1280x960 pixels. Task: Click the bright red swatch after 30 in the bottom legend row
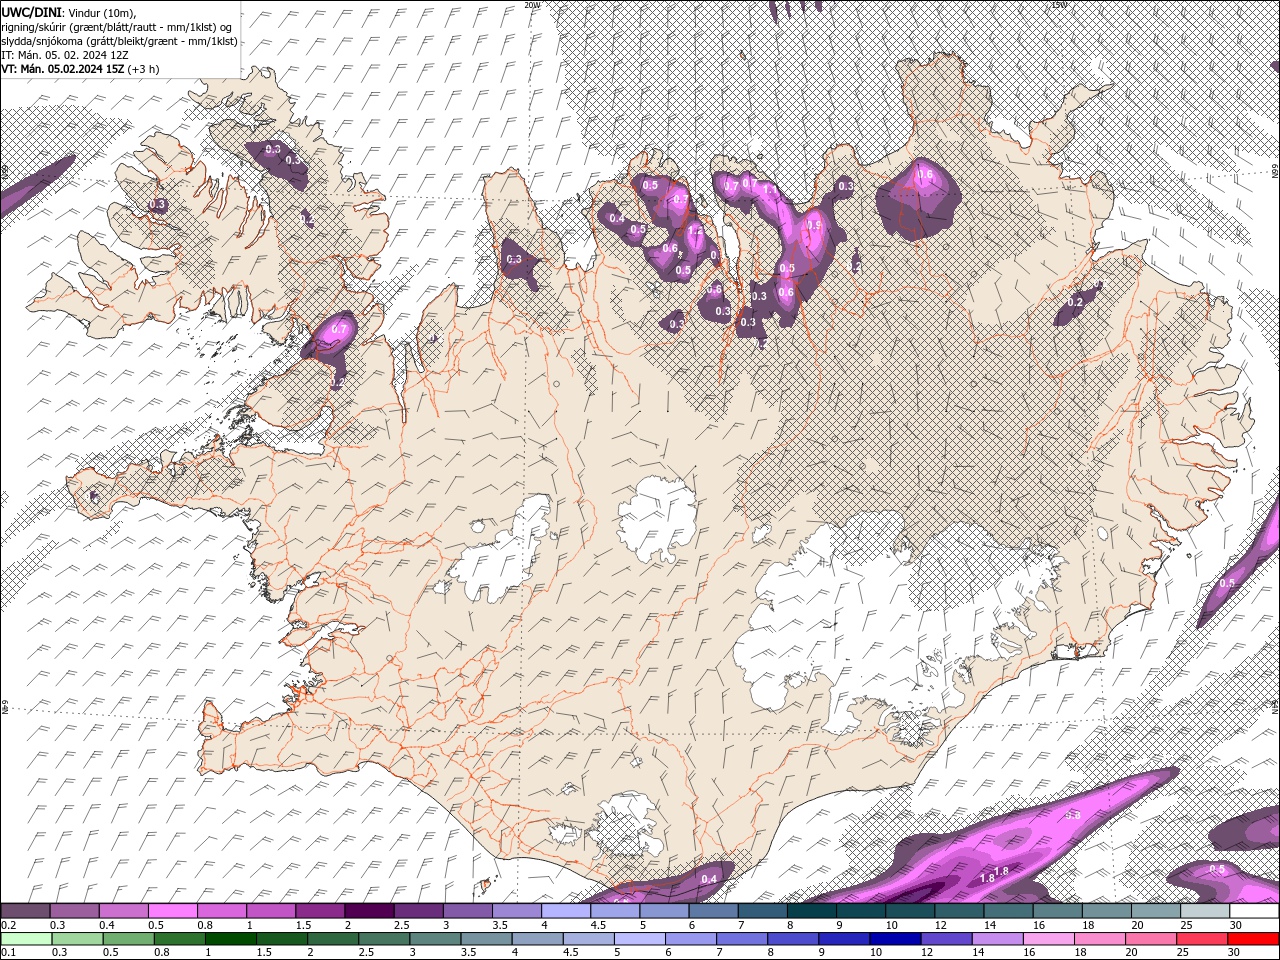(1253, 939)
